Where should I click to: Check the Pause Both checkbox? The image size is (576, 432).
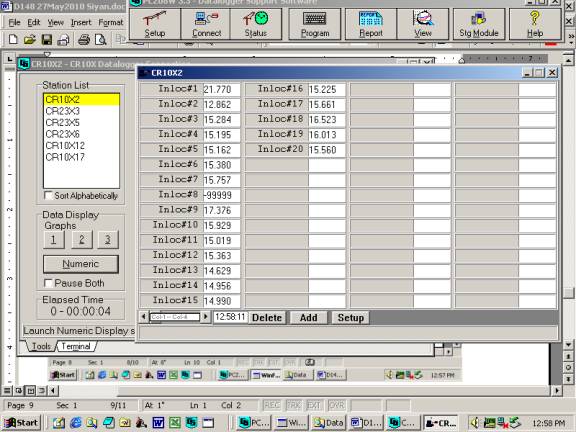[48, 283]
